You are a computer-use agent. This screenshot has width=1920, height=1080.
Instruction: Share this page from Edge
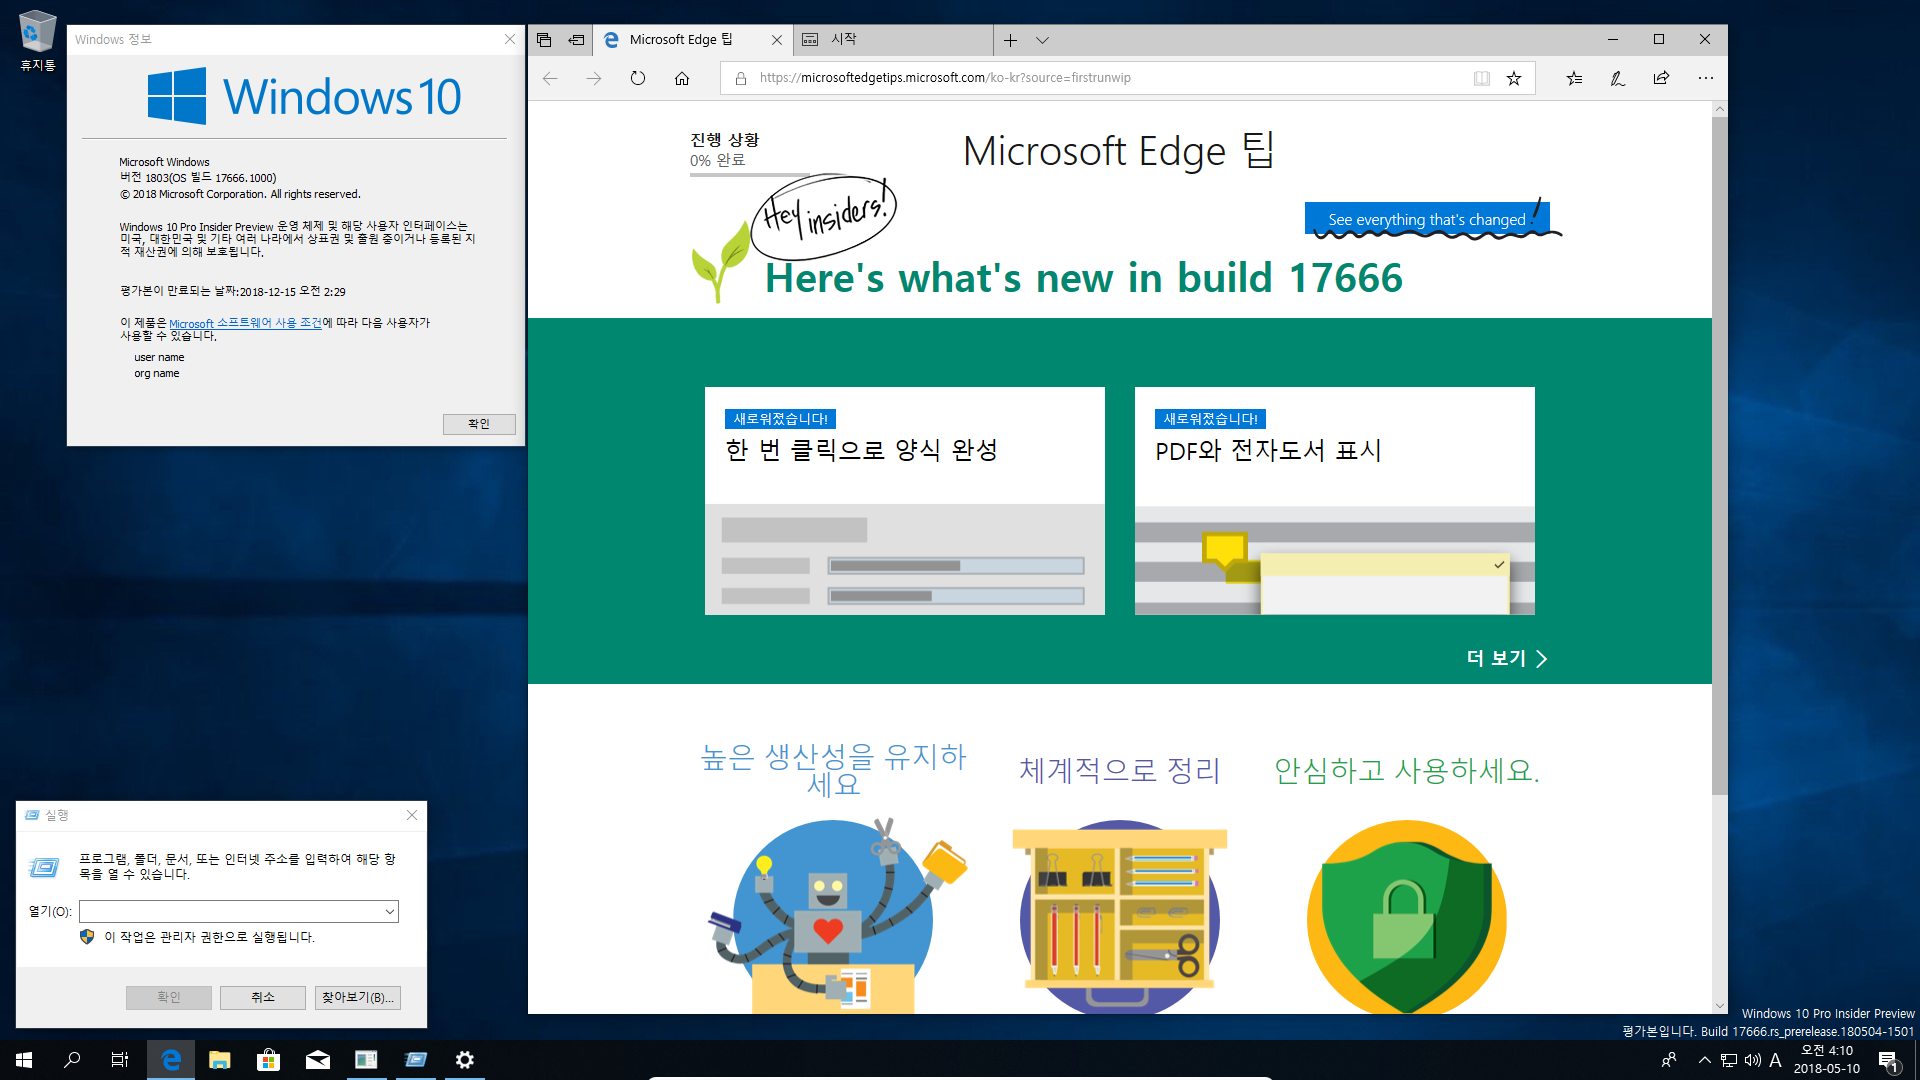[x=1662, y=78]
